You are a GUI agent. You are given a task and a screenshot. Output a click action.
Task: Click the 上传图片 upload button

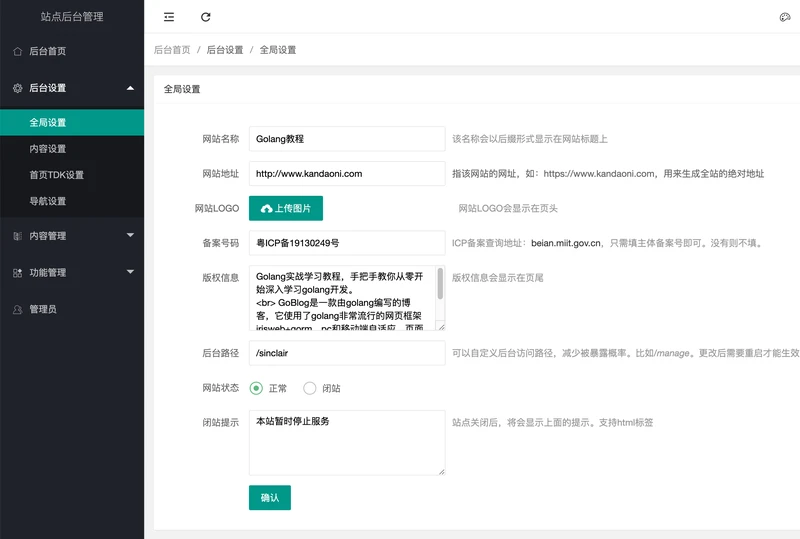(x=286, y=208)
